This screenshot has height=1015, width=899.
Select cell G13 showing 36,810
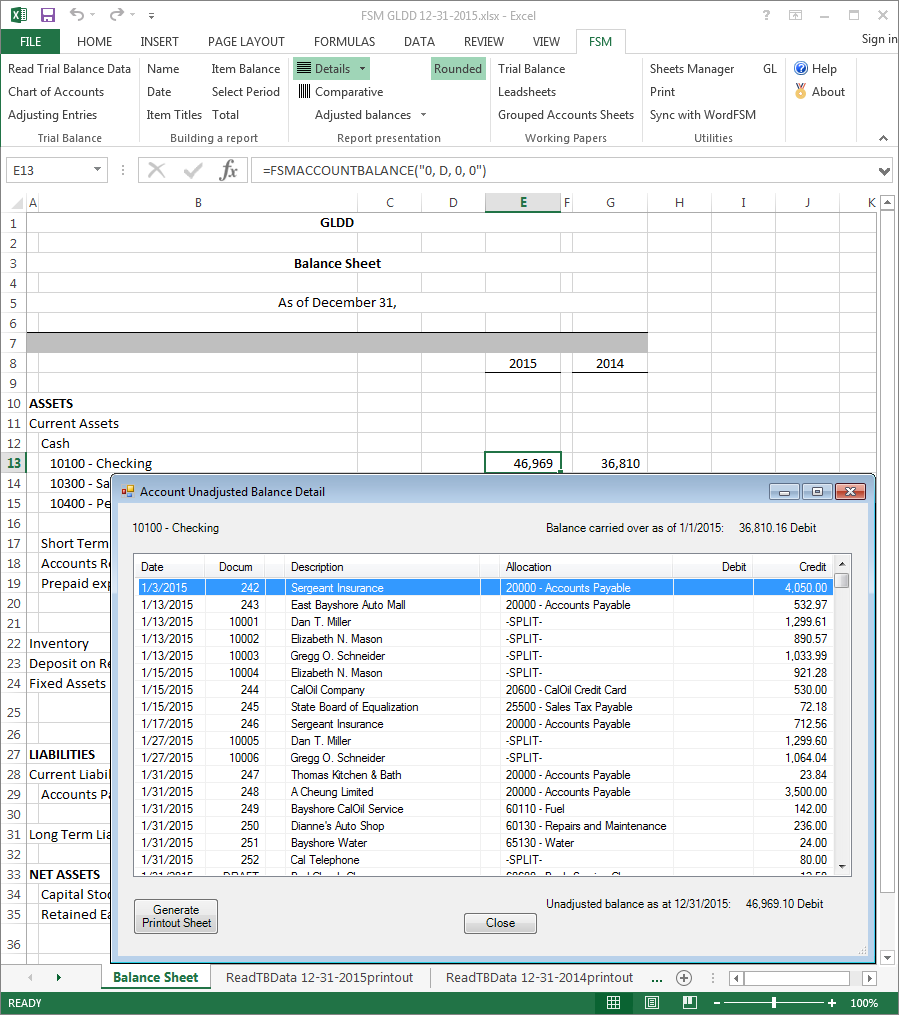610,463
